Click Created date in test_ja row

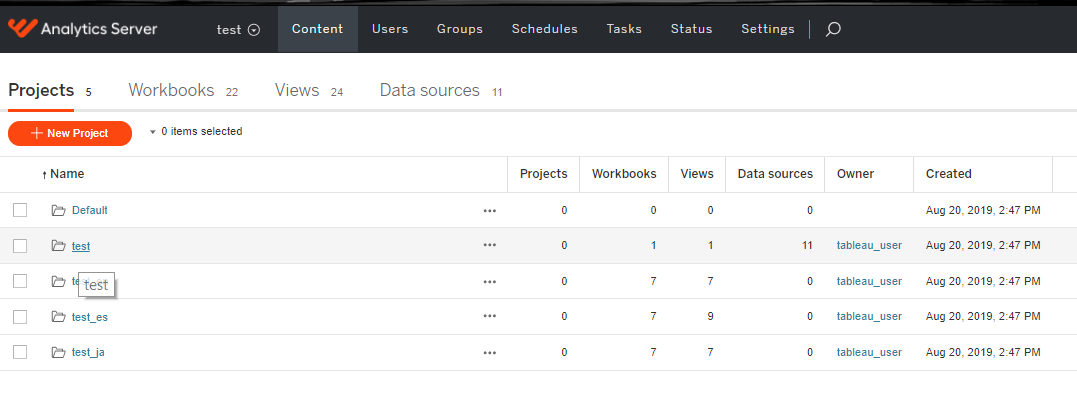tap(983, 352)
